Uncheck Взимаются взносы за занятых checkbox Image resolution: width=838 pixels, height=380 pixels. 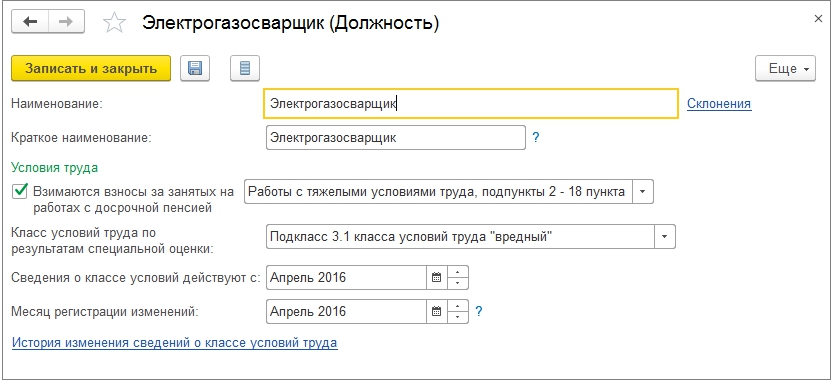point(20,191)
